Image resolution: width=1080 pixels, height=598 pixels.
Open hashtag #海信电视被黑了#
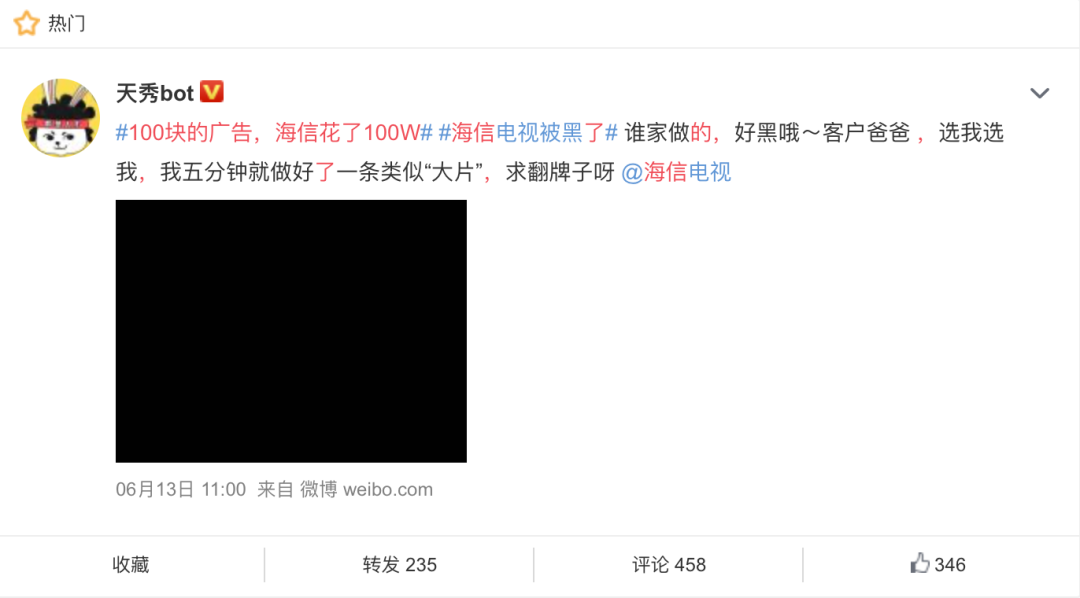tap(528, 132)
